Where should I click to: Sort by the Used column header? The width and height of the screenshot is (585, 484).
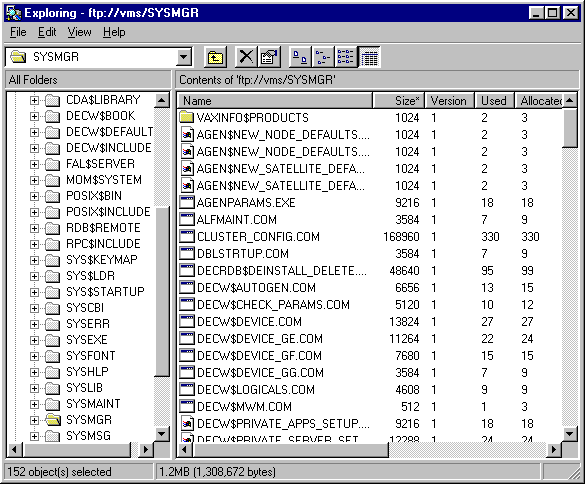[494, 101]
